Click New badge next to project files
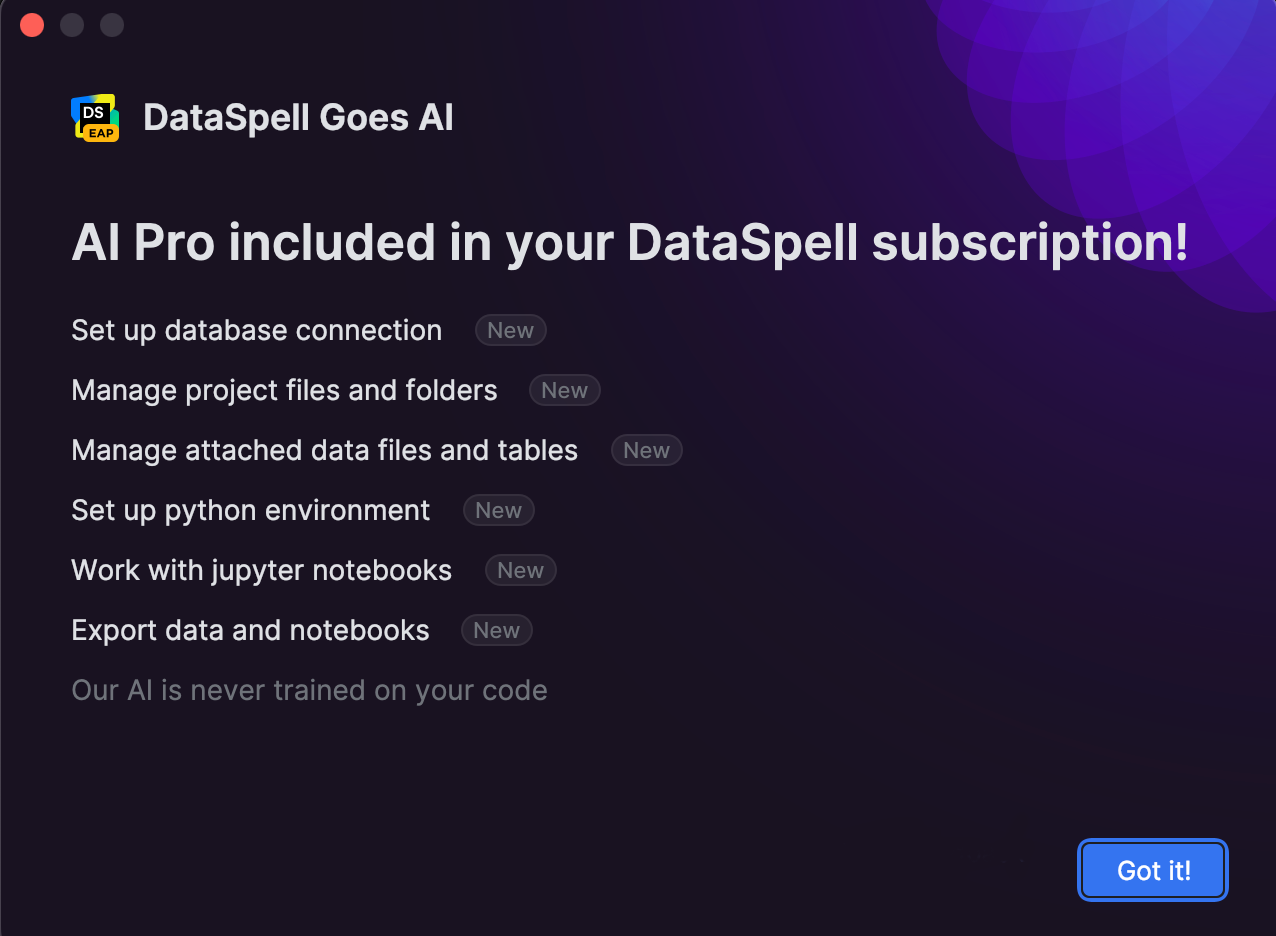 (x=564, y=391)
